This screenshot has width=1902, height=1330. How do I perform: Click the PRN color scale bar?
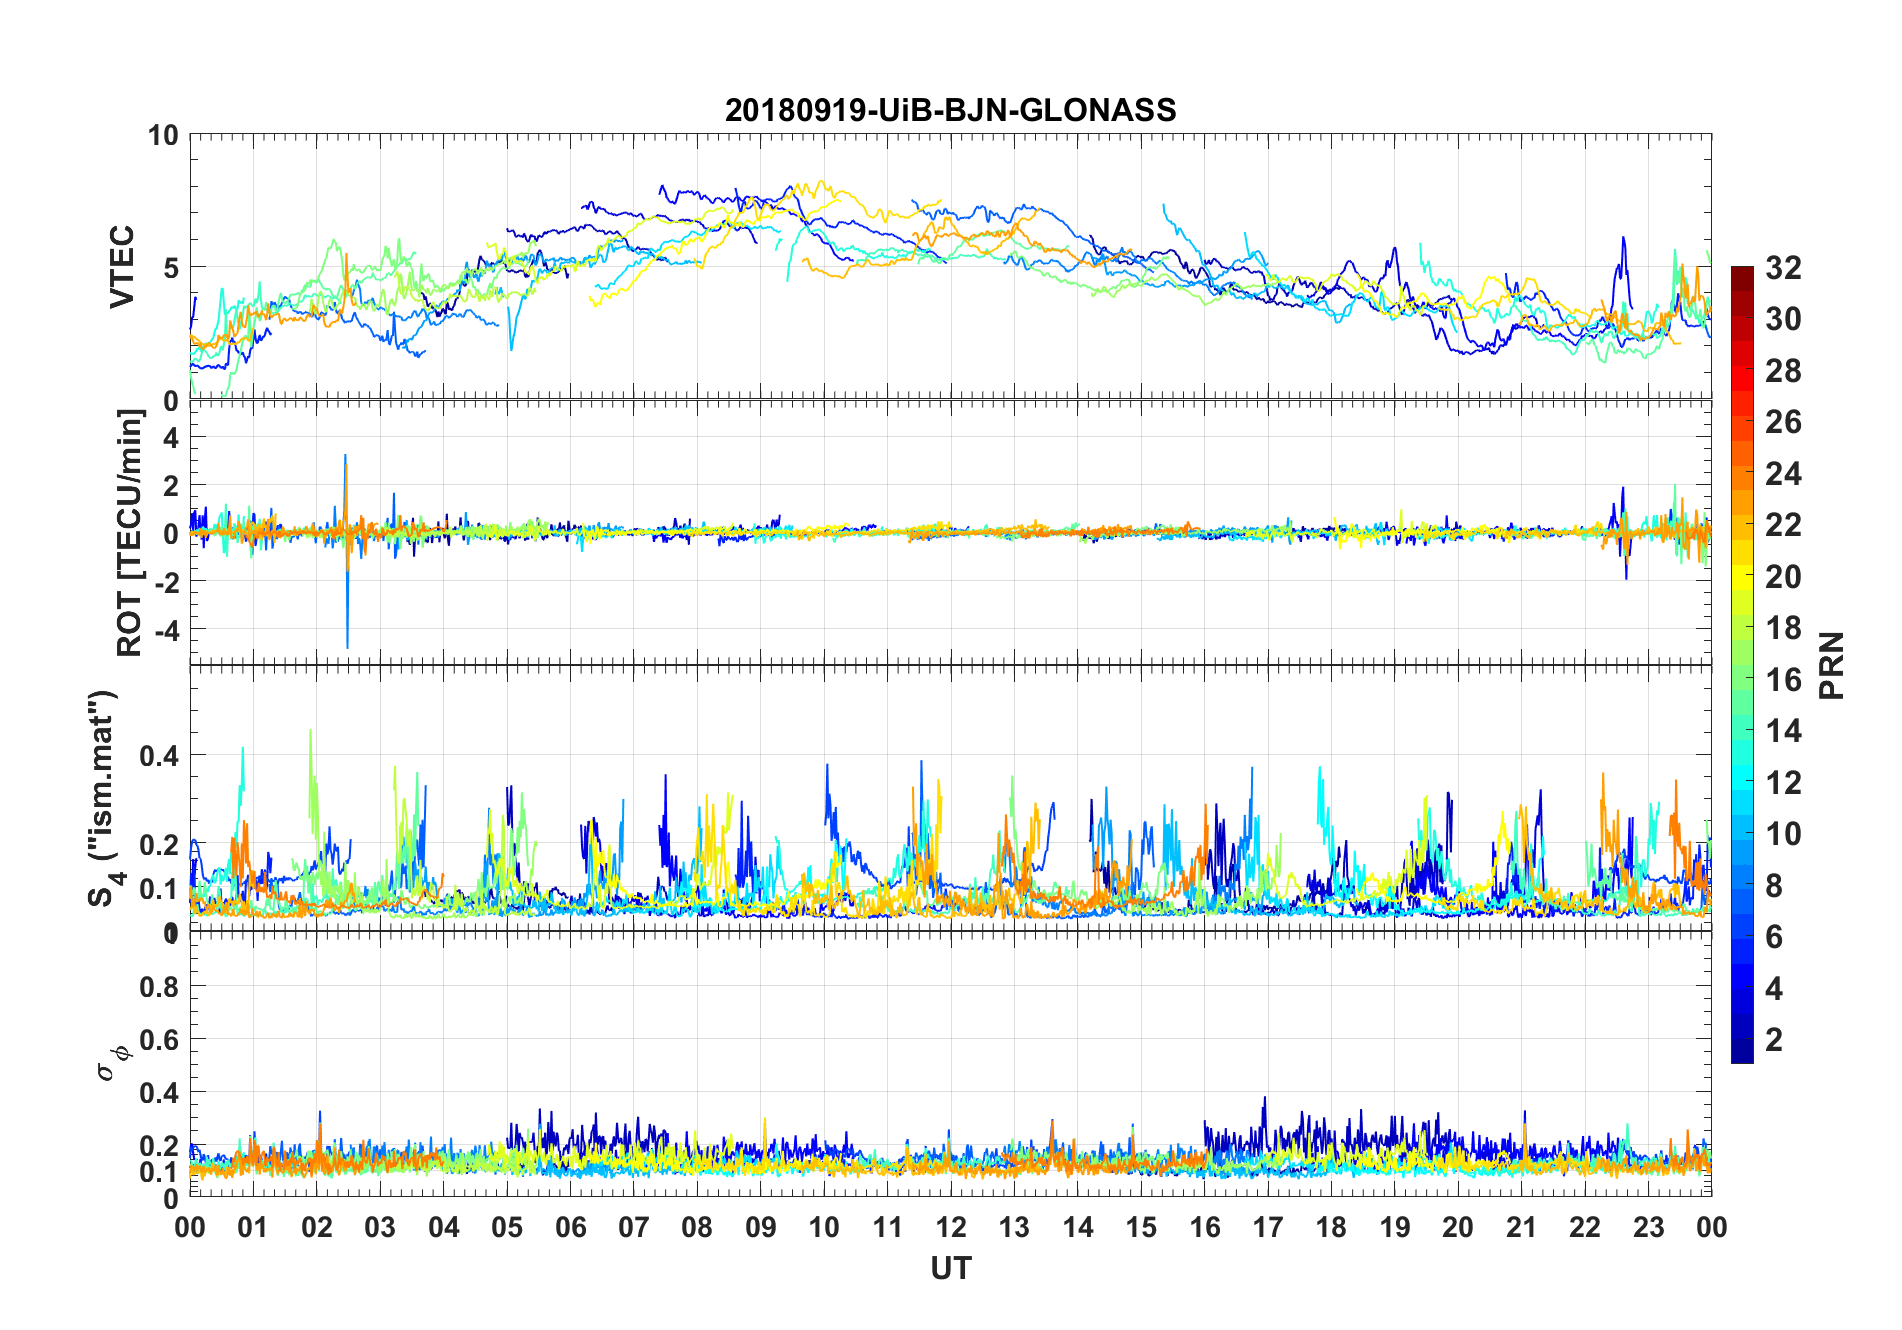point(1742,664)
